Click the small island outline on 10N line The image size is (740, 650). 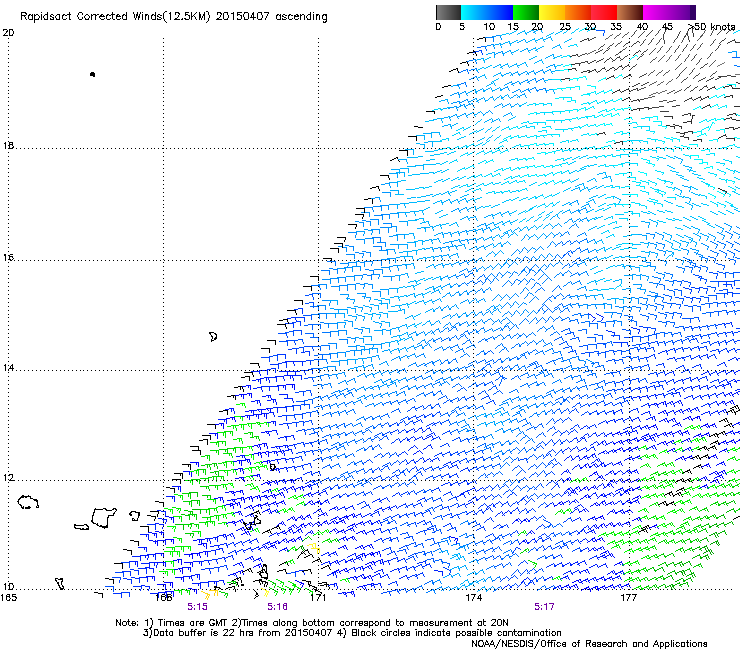(59, 583)
